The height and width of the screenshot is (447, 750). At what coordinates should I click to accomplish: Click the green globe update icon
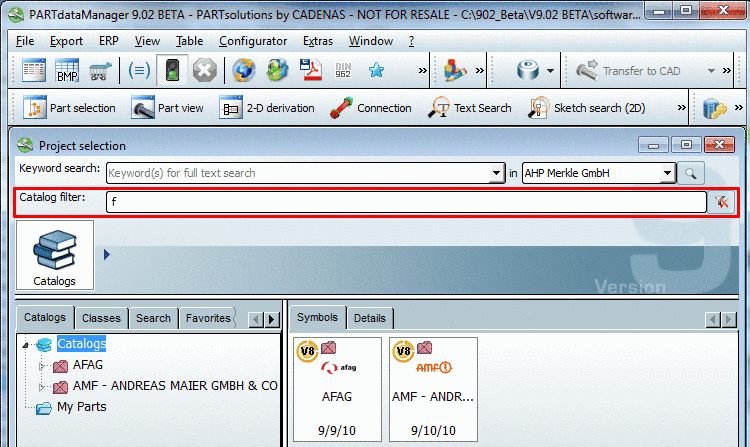pyautogui.click(x=277, y=71)
